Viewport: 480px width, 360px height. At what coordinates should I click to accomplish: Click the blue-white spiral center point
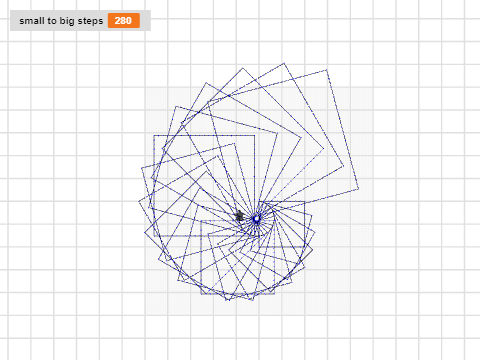[256, 219]
